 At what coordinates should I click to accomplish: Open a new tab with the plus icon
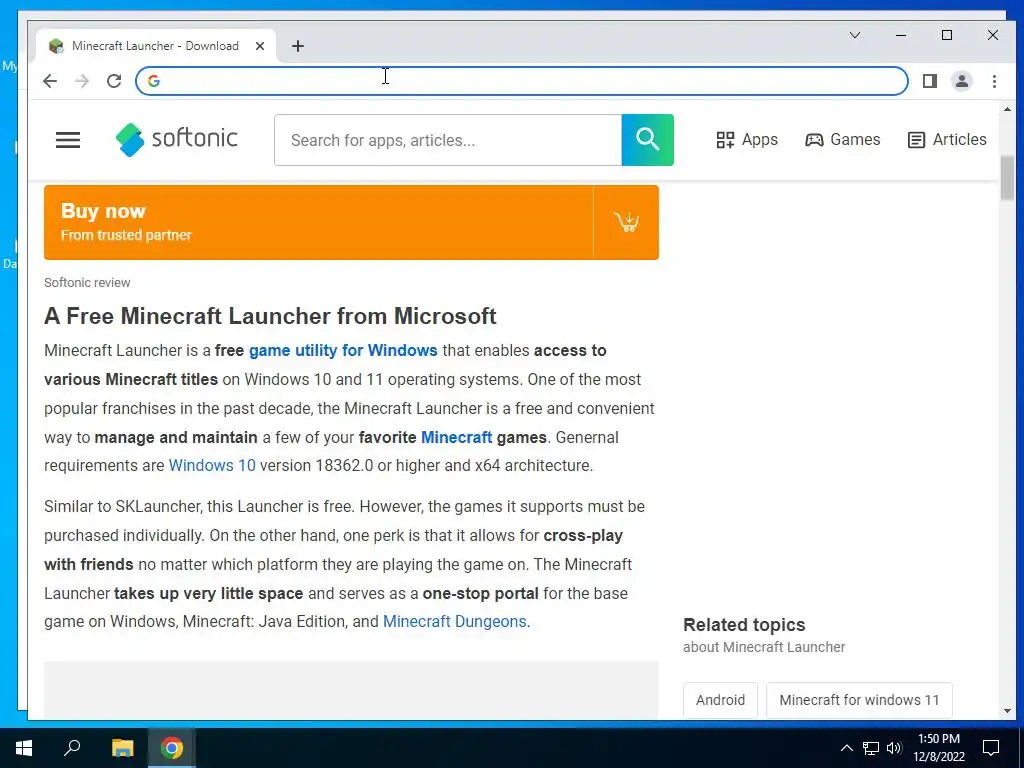[x=298, y=46]
